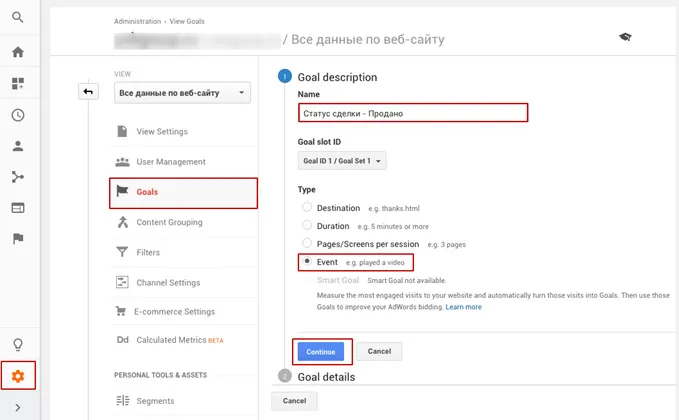Image resolution: width=679 pixels, height=420 pixels.
Task: Open Conversions flag icon in sidebar
Action: [x=18, y=239]
